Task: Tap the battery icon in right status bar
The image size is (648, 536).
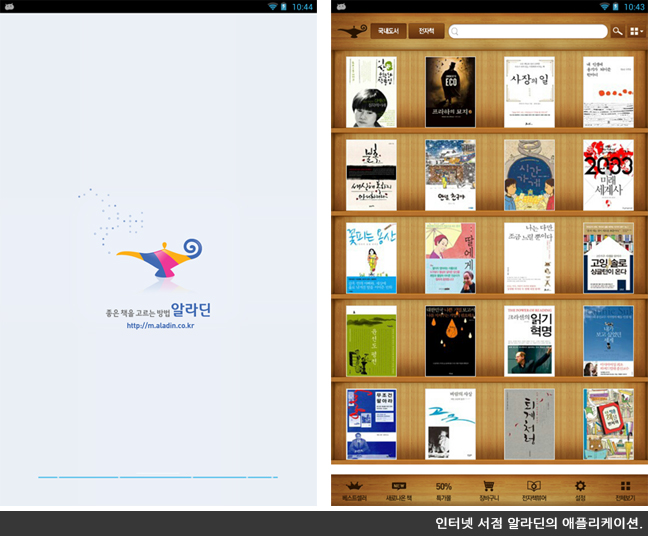Action: [x=616, y=6]
